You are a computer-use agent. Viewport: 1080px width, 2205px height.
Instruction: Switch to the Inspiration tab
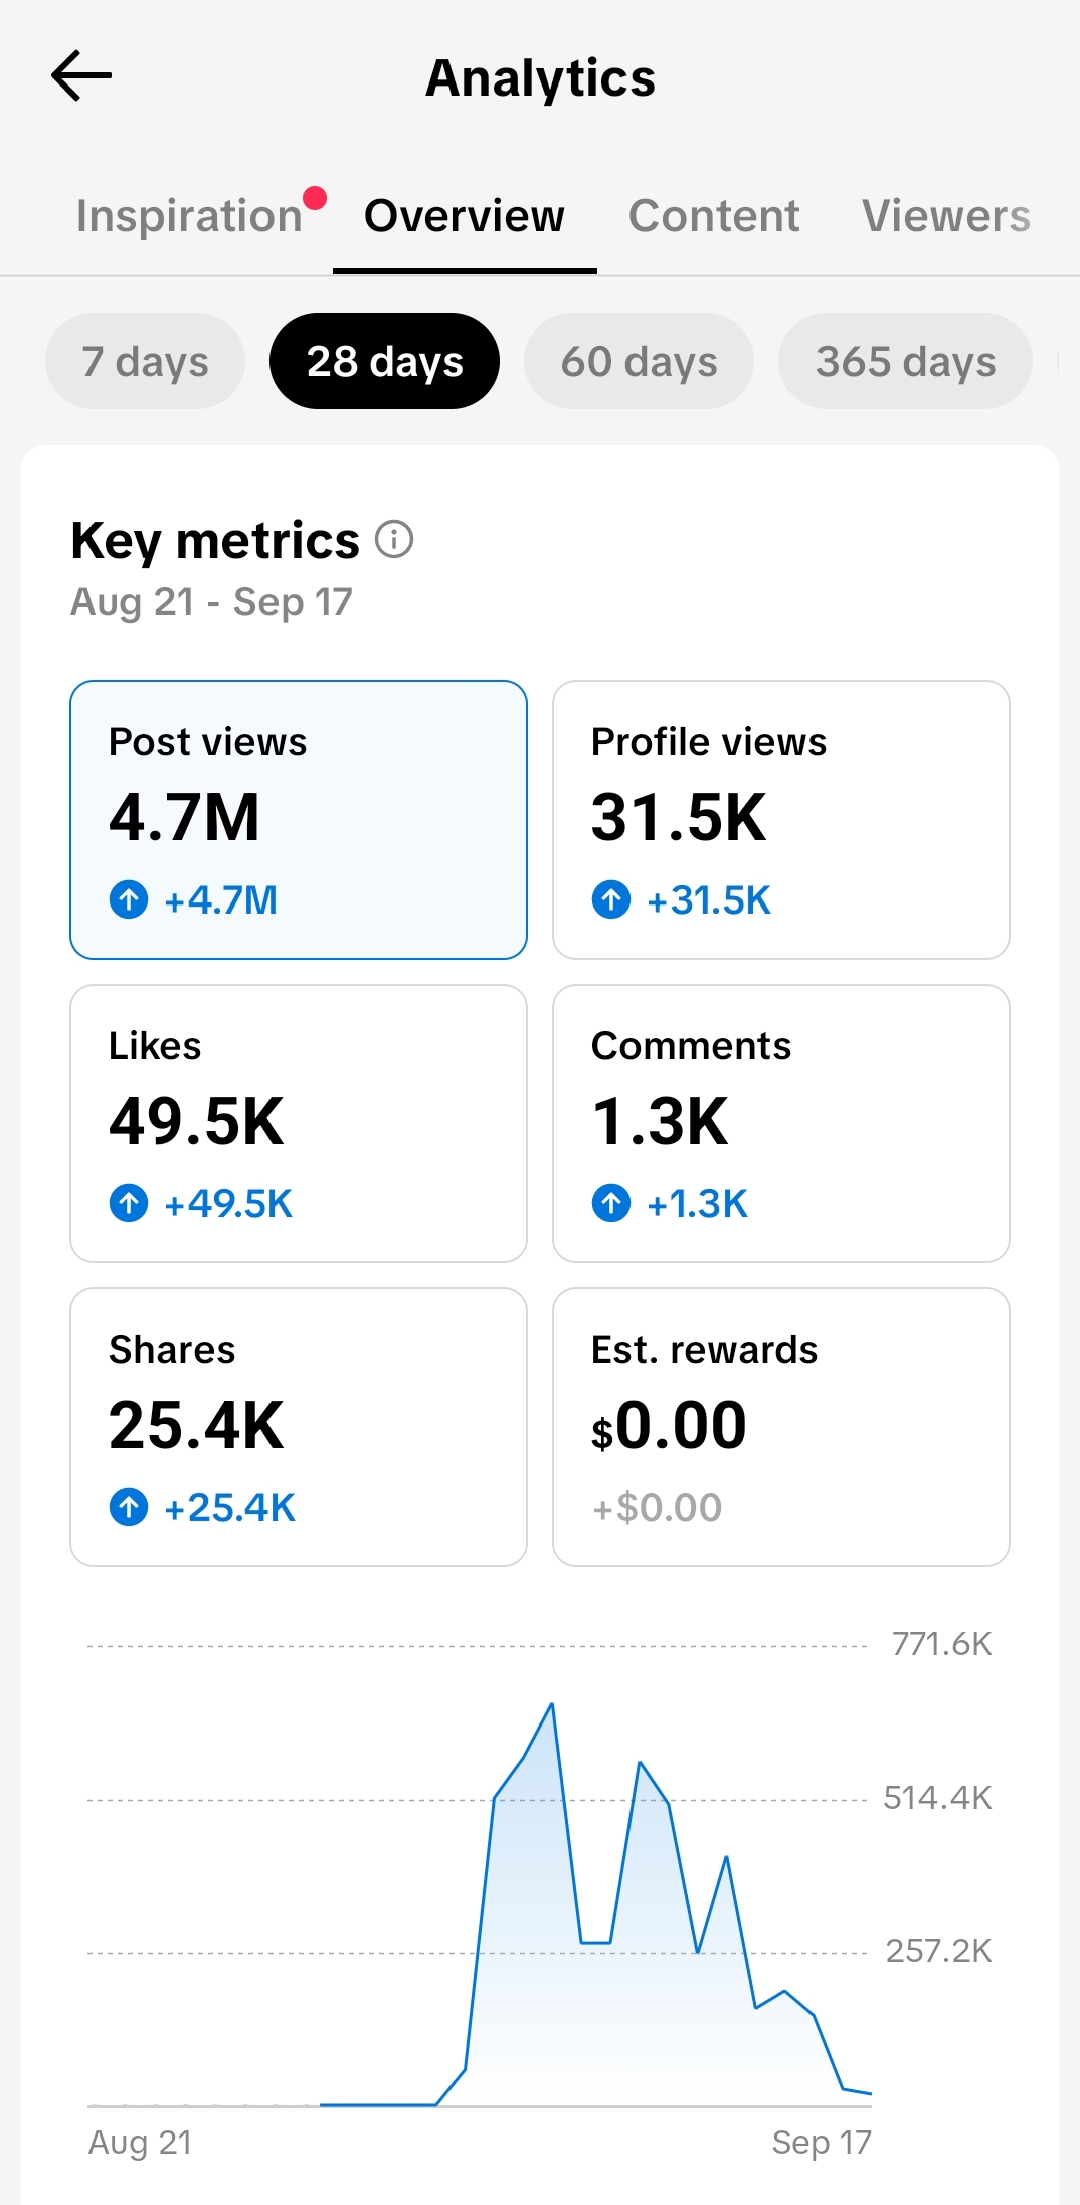189,216
